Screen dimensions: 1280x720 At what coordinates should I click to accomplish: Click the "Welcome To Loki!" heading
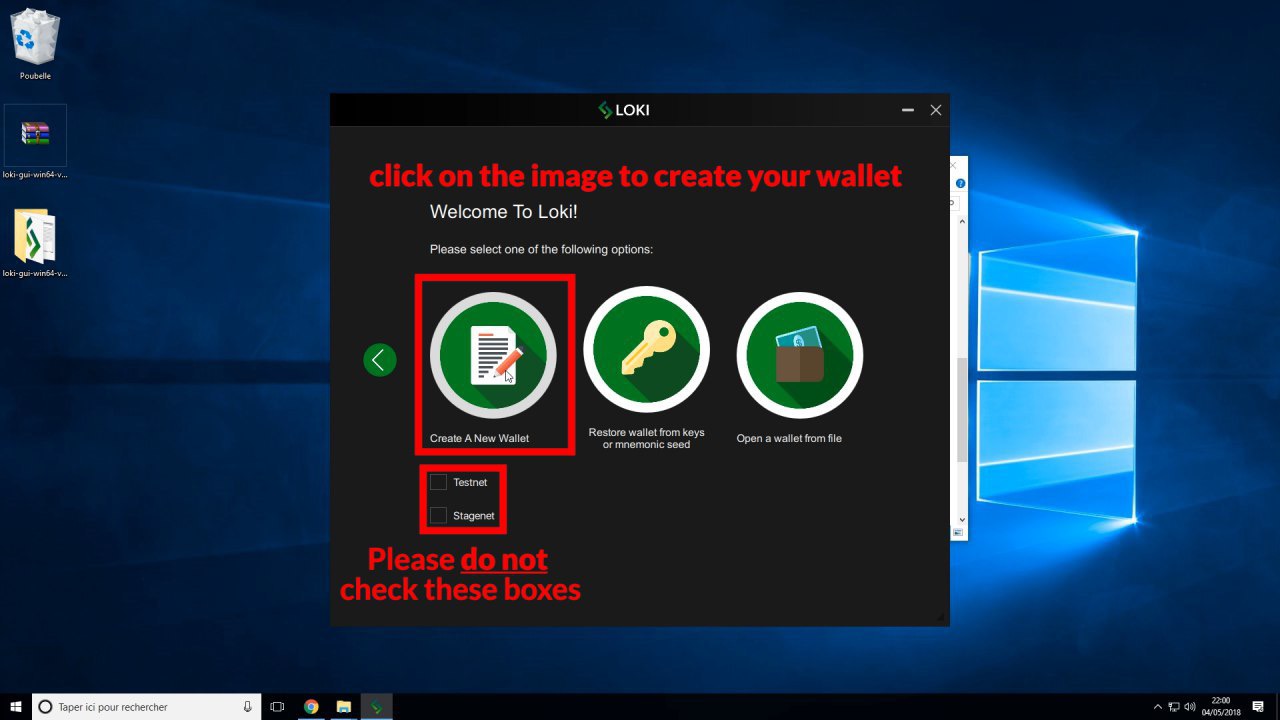[x=504, y=212]
